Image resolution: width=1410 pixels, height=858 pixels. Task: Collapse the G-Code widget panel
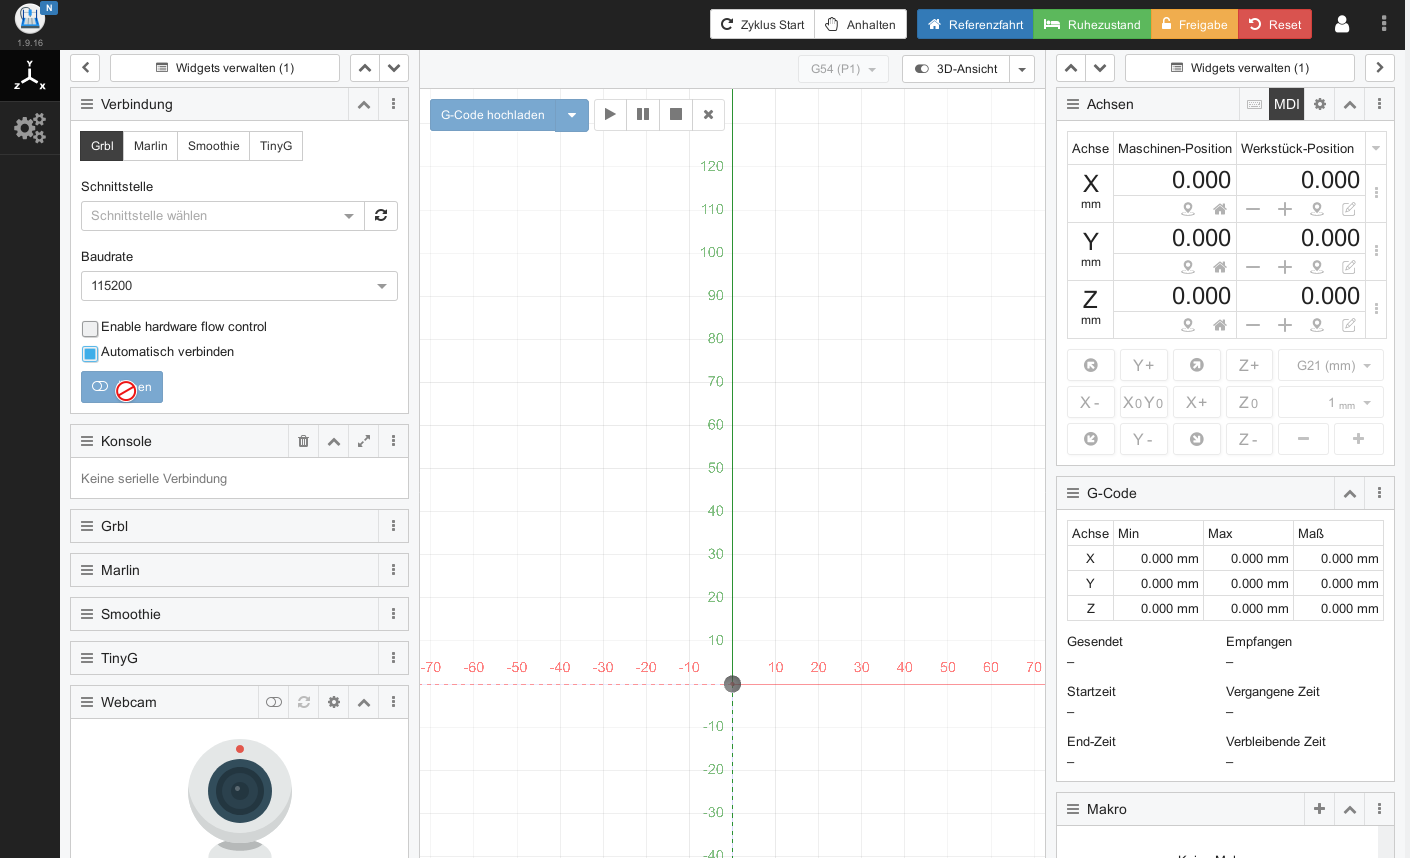click(1349, 493)
